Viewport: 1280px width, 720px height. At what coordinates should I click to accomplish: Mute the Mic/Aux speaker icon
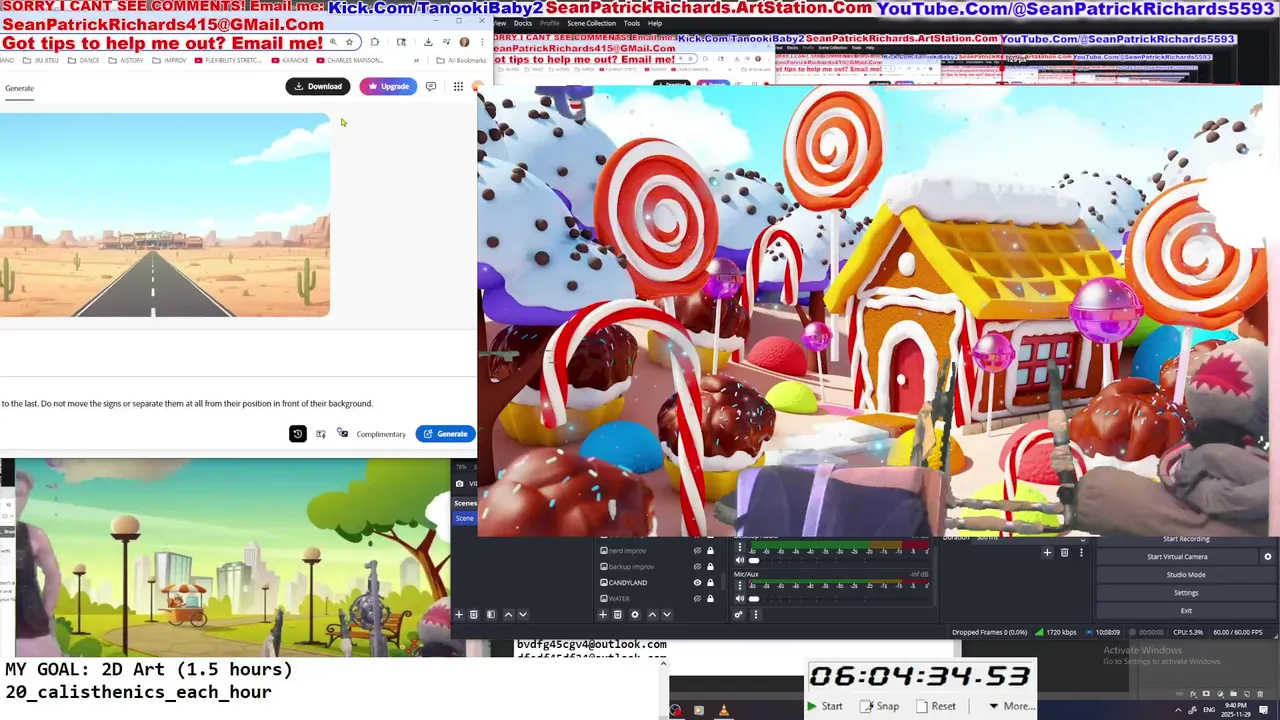click(740, 598)
